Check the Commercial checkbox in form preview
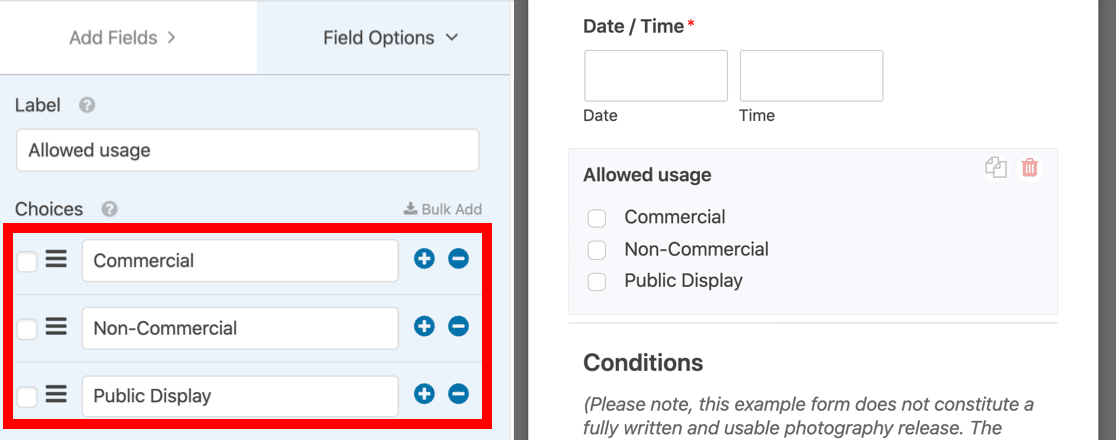This screenshot has height=440, width=1116. [x=597, y=218]
